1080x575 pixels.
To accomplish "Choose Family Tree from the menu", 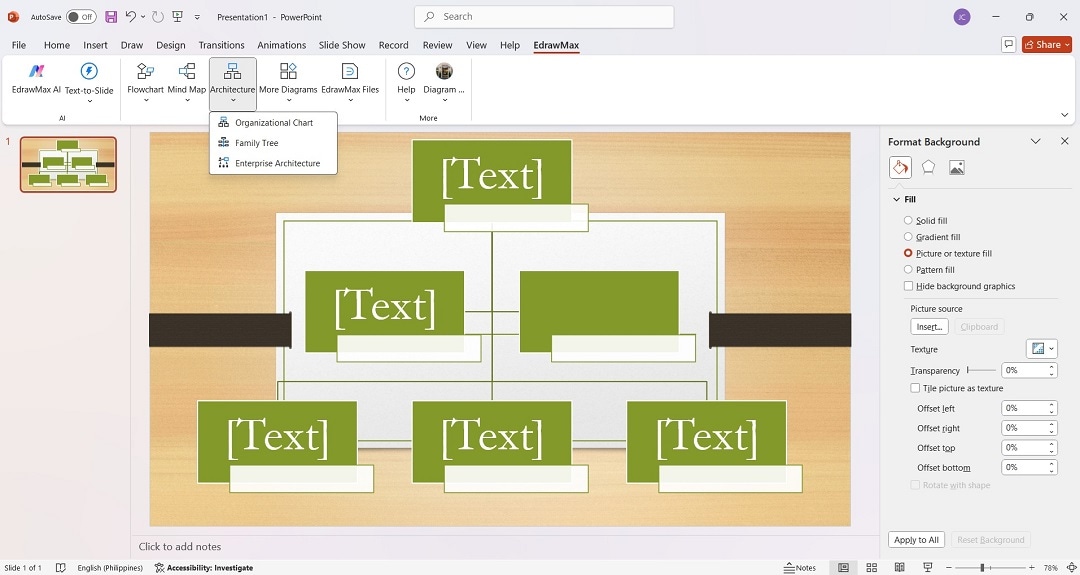I will pyautogui.click(x=273, y=143).
